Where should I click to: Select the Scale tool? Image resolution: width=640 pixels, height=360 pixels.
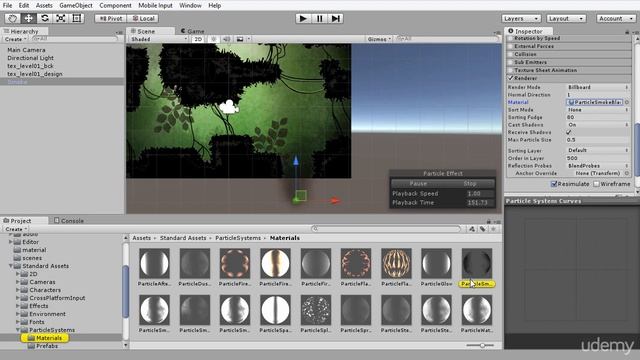[x=61, y=18]
